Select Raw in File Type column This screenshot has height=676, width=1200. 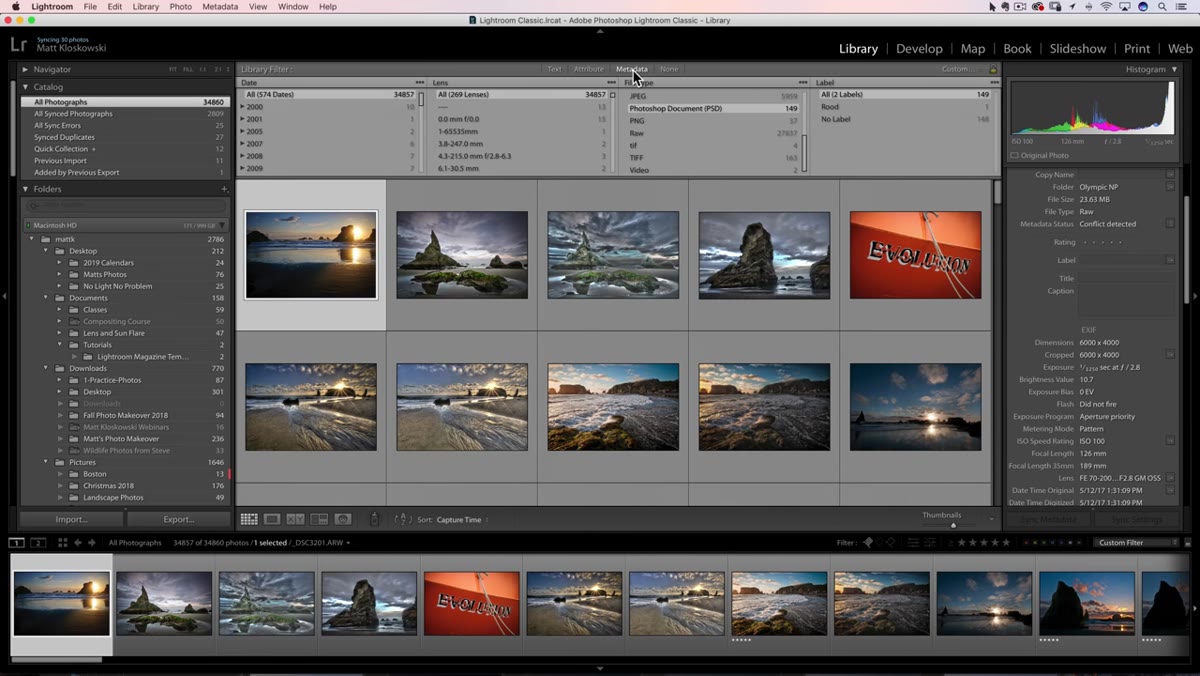[713, 132]
